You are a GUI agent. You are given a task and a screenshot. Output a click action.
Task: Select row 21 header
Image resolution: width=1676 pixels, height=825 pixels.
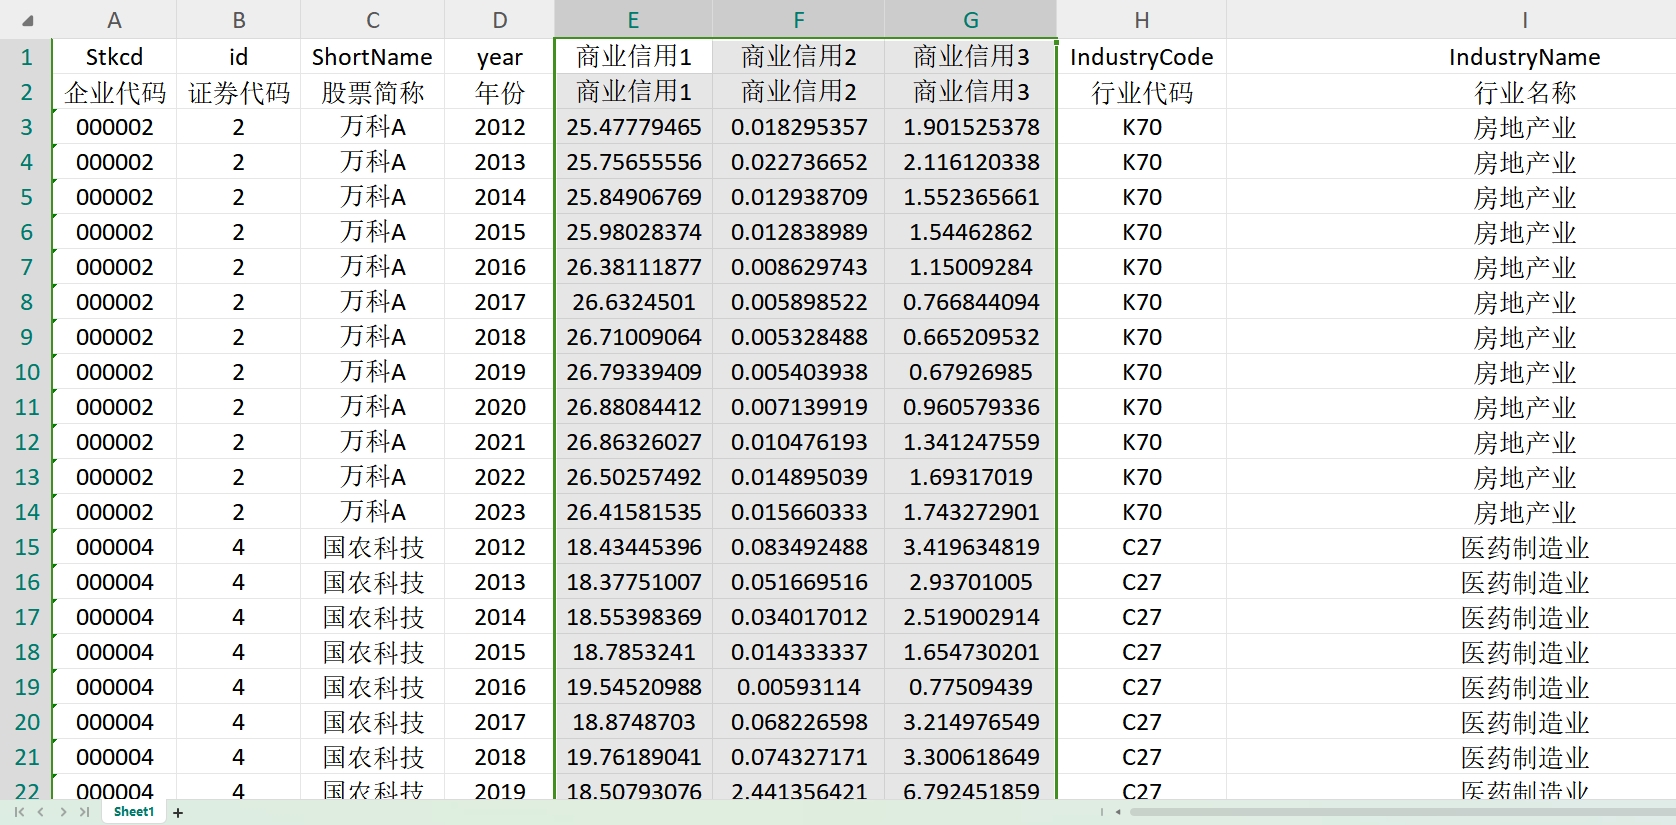click(26, 757)
